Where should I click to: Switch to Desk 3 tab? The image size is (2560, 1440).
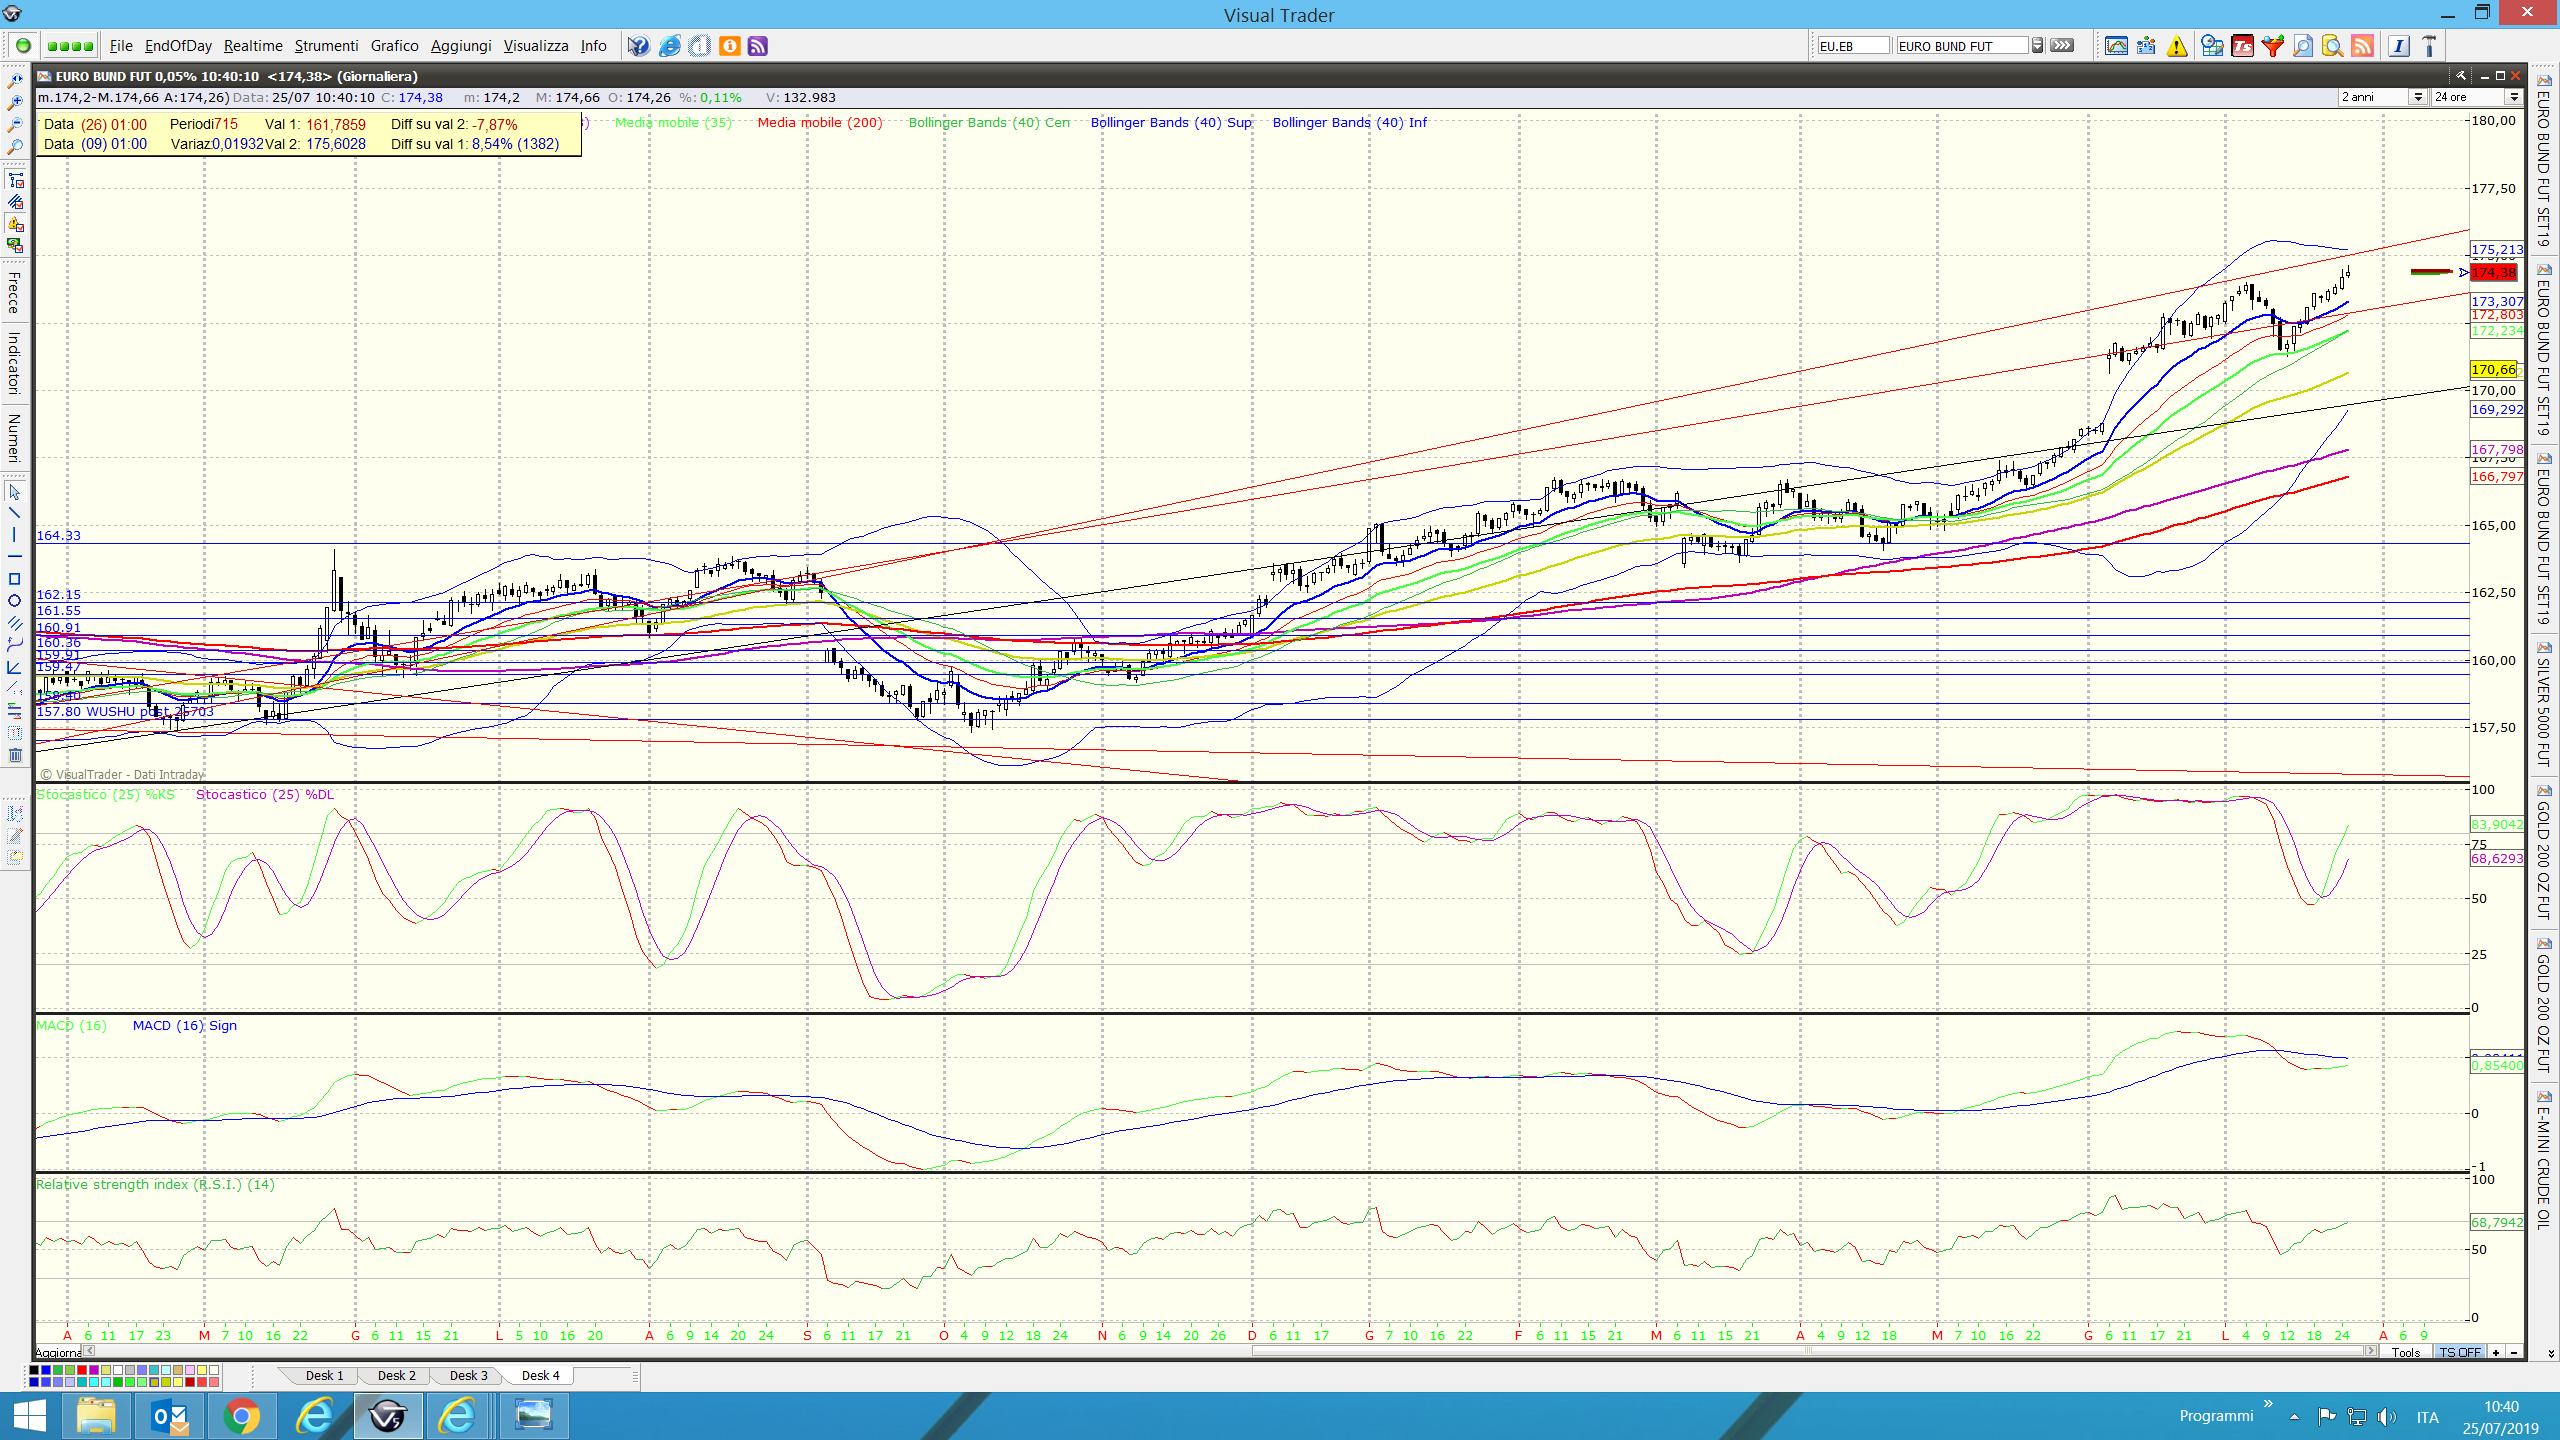coord(468,1375)
